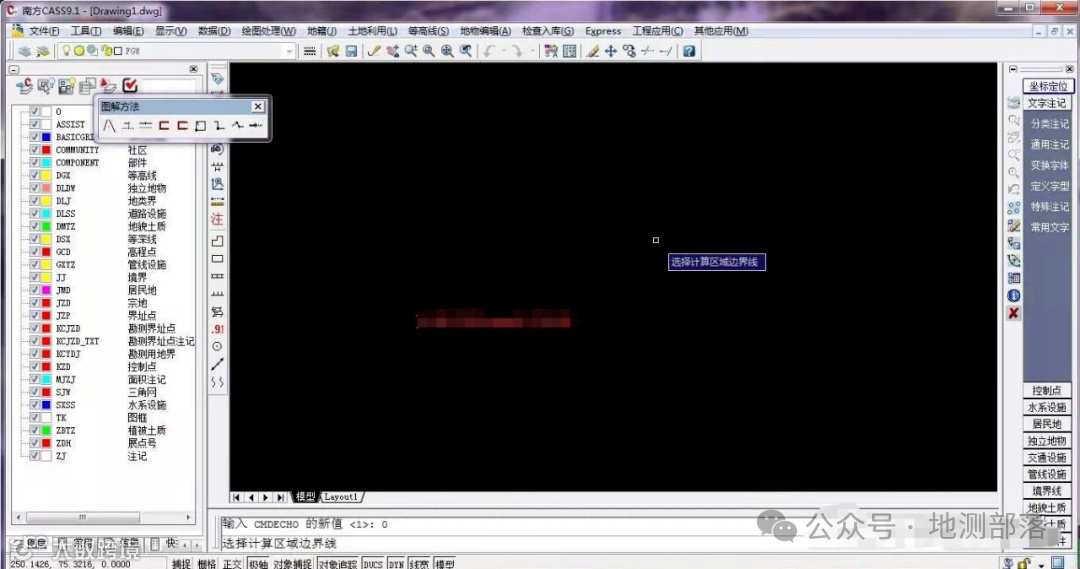Viewport: 1080px width, 569px height.
Task: Click 变换字体 in the right panel
Action: [1050, 165]
